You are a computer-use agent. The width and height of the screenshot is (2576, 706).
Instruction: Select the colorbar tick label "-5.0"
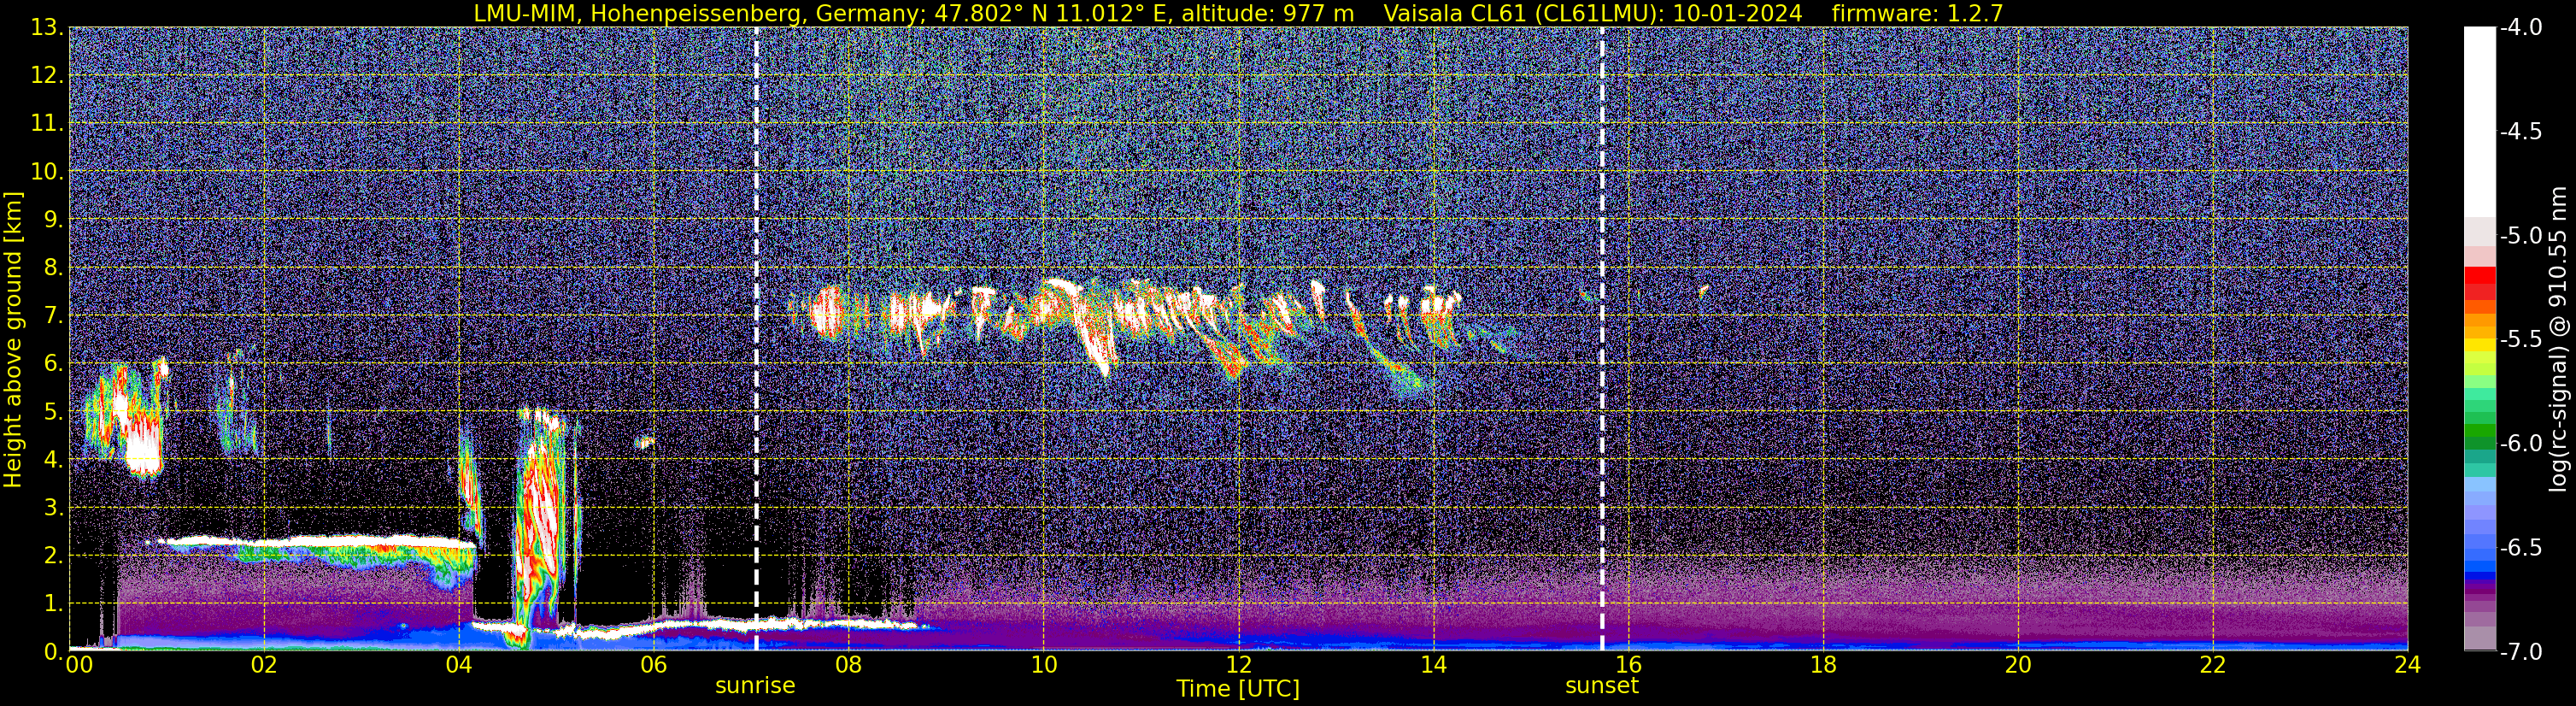(2520, 236)
